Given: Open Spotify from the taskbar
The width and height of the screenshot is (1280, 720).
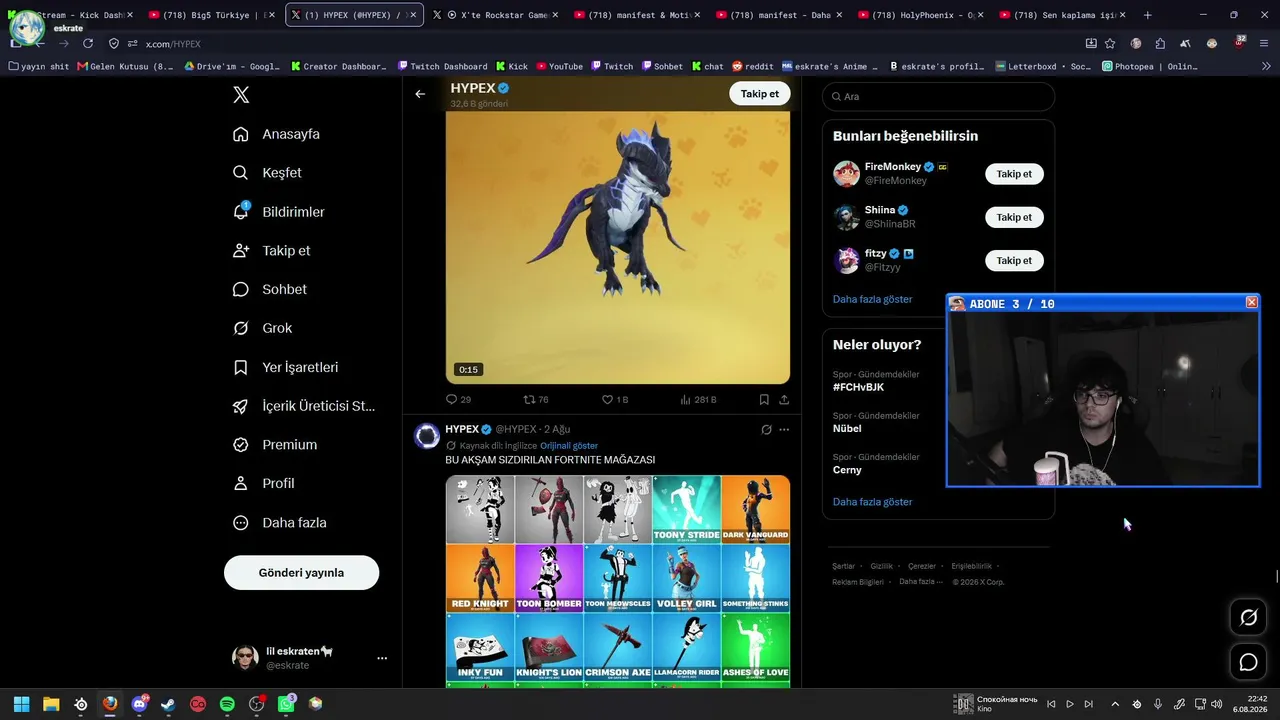Looking at the screenshot, I should 227,704.
